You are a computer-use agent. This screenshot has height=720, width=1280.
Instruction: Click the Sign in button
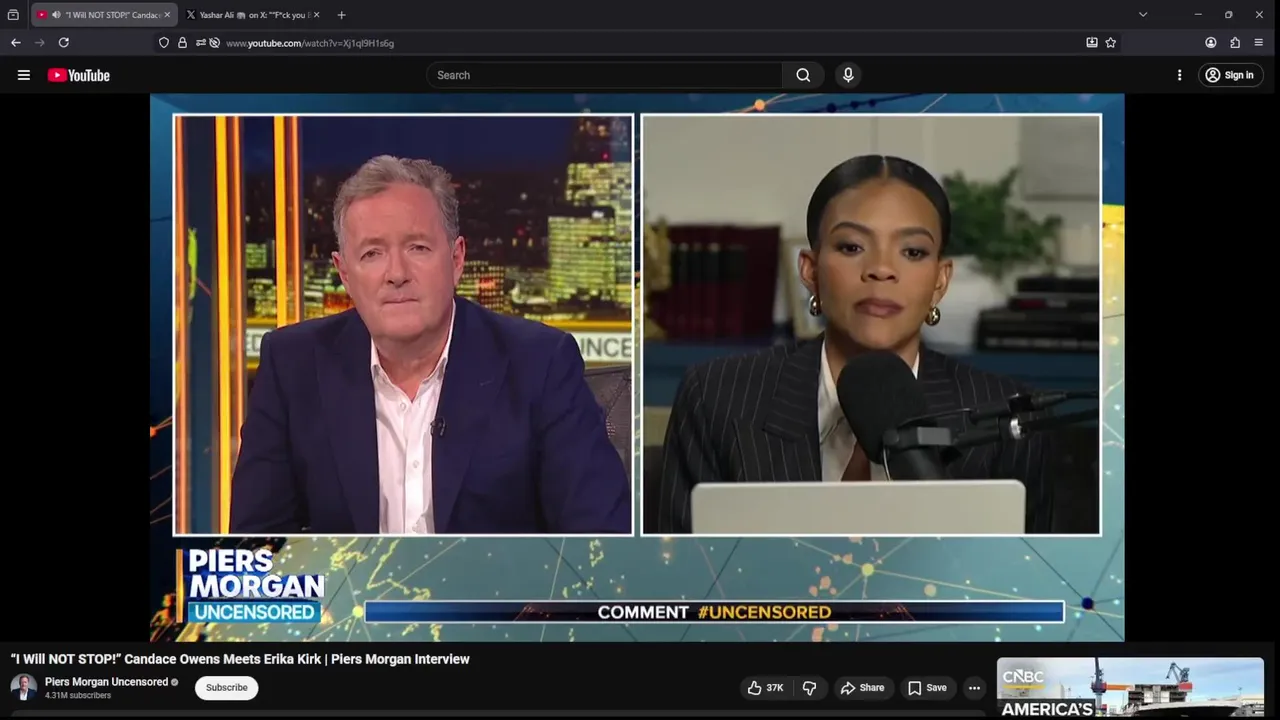tap(1230, 75)
